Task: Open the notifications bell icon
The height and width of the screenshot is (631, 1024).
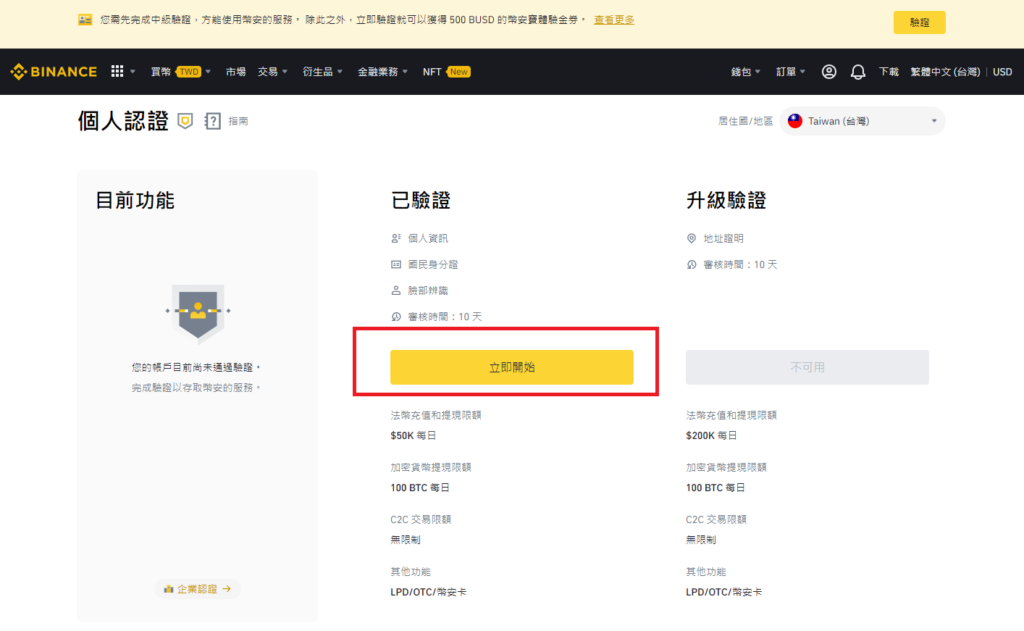Action: pos(858,72)
